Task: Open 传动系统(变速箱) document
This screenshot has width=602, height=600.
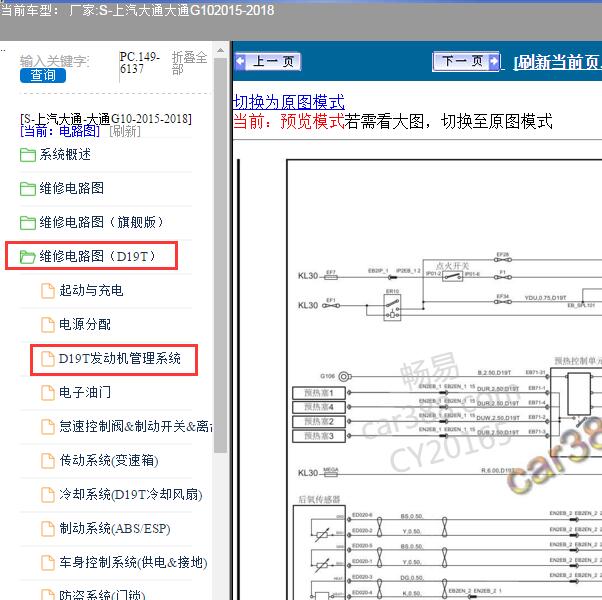Action: pyautogui.click(x=109, y=460)
